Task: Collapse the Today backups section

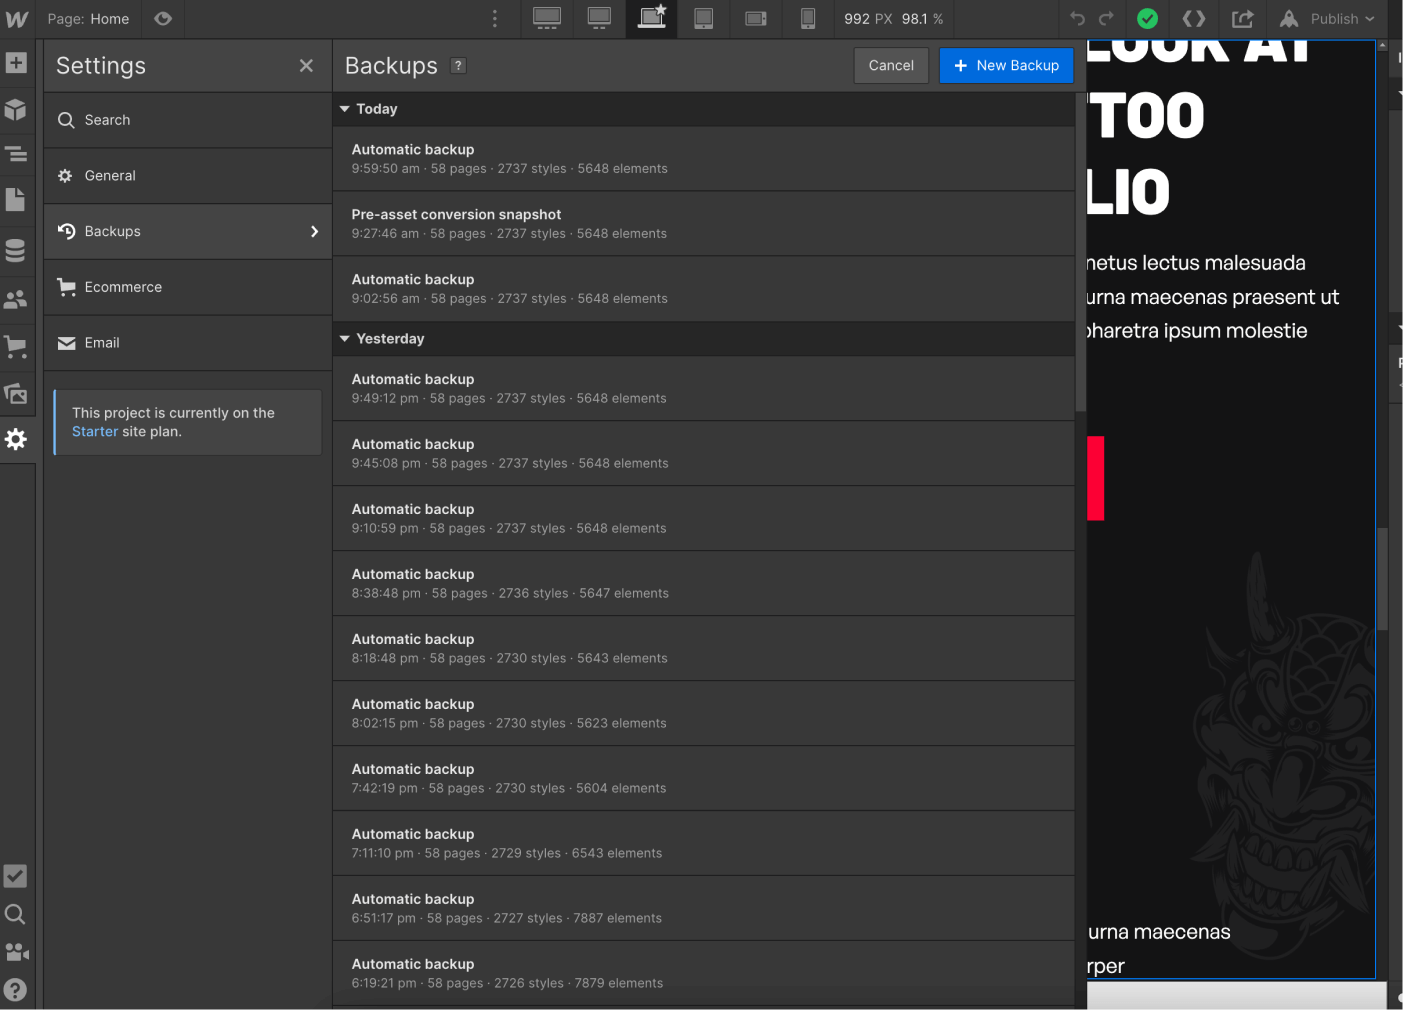Action: (345, 109)
